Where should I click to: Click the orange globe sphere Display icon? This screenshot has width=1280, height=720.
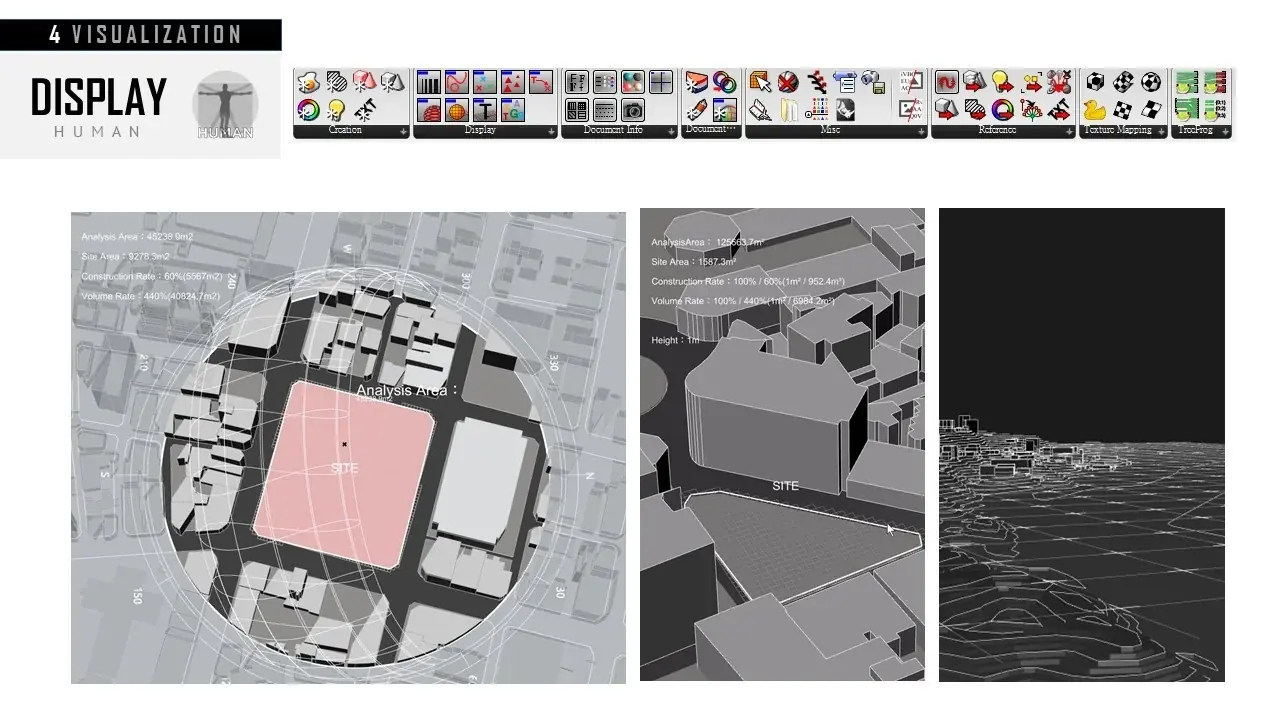[457, 110]
